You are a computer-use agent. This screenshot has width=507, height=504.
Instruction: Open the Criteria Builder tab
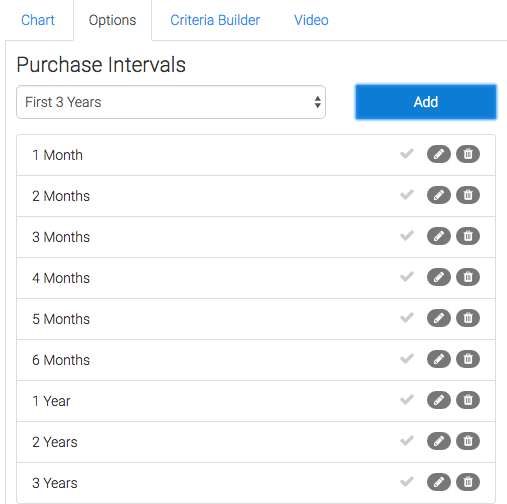(x=215, y=20)
